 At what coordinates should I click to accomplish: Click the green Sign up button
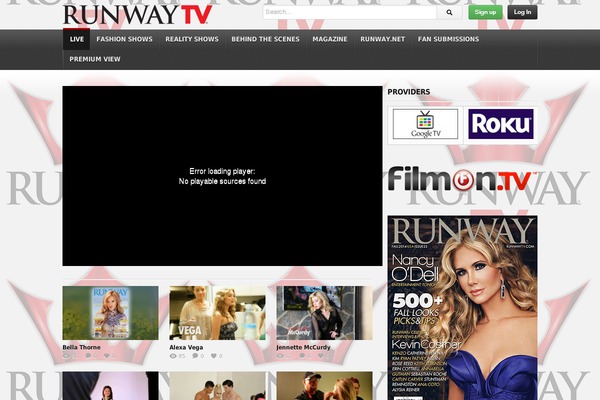click(485, 12)
